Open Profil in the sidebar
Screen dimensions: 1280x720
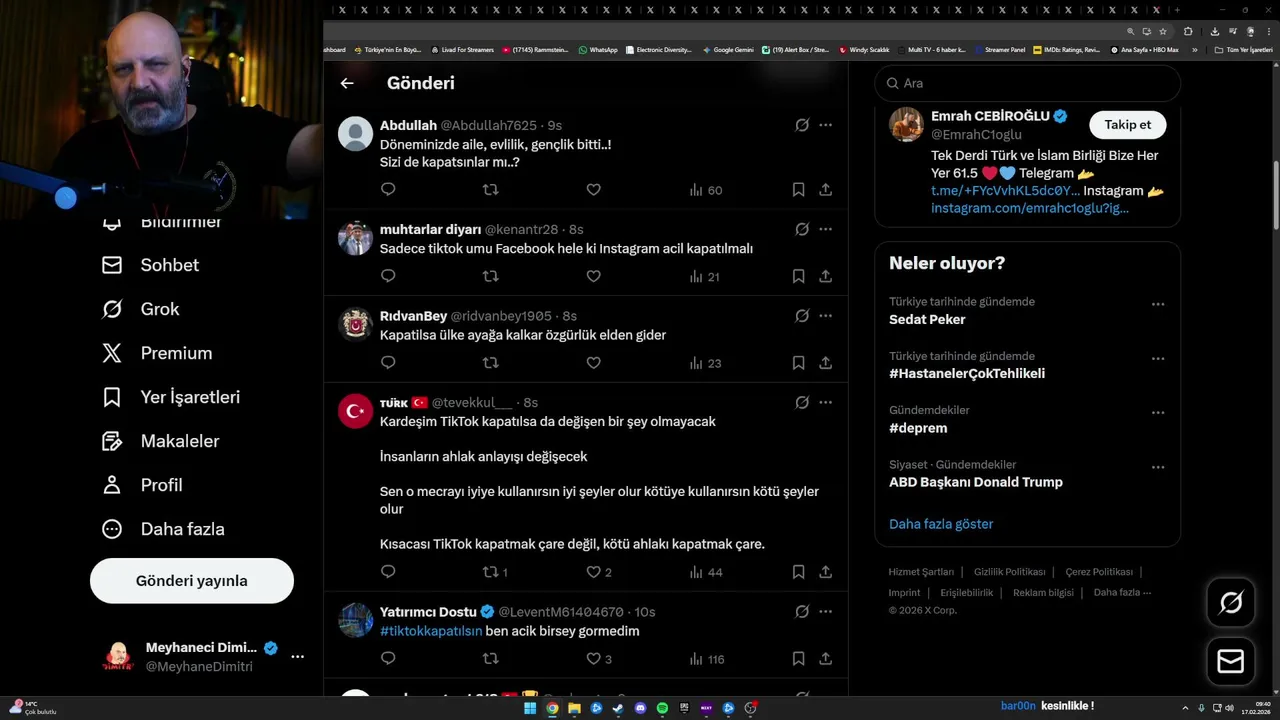[141, 485]
